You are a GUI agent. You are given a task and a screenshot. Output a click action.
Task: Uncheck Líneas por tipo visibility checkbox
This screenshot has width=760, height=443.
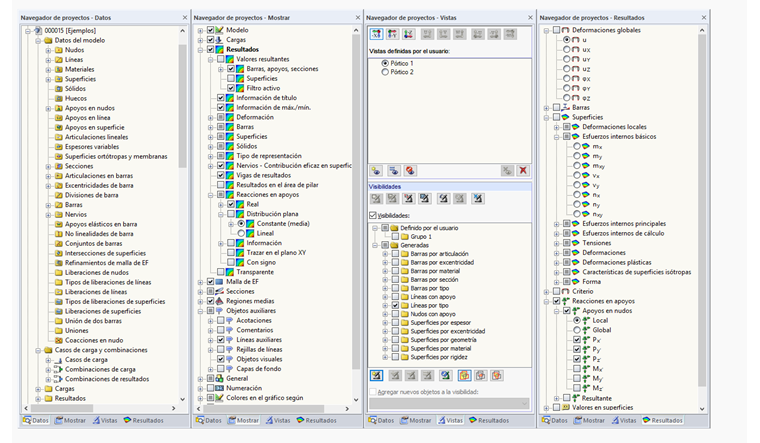395,305
